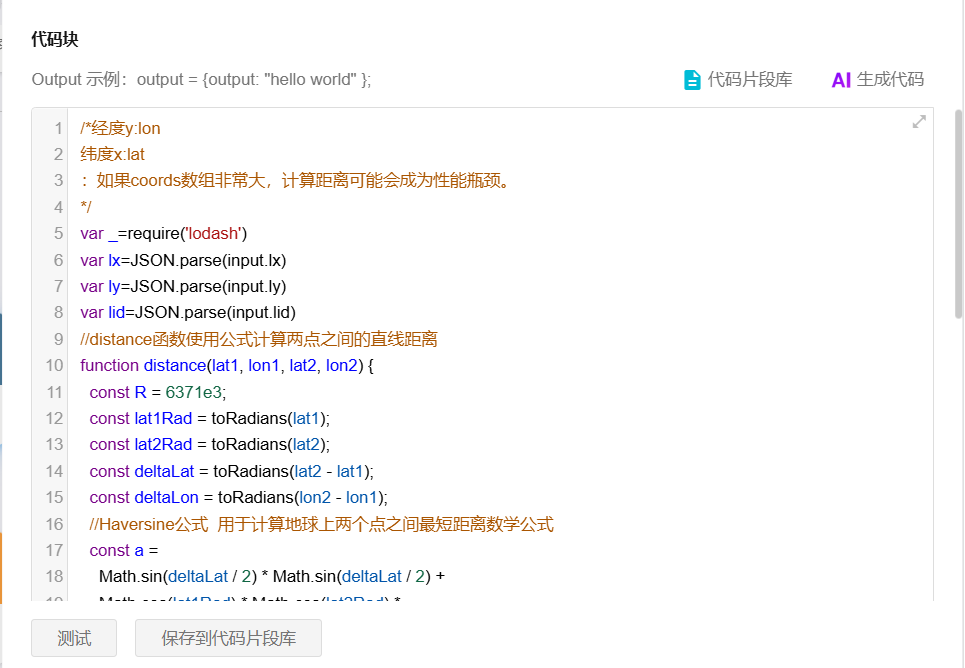This screenshot has width=965, height=668.
Task: Click the 生成代码 label
Action: point(890,80)
